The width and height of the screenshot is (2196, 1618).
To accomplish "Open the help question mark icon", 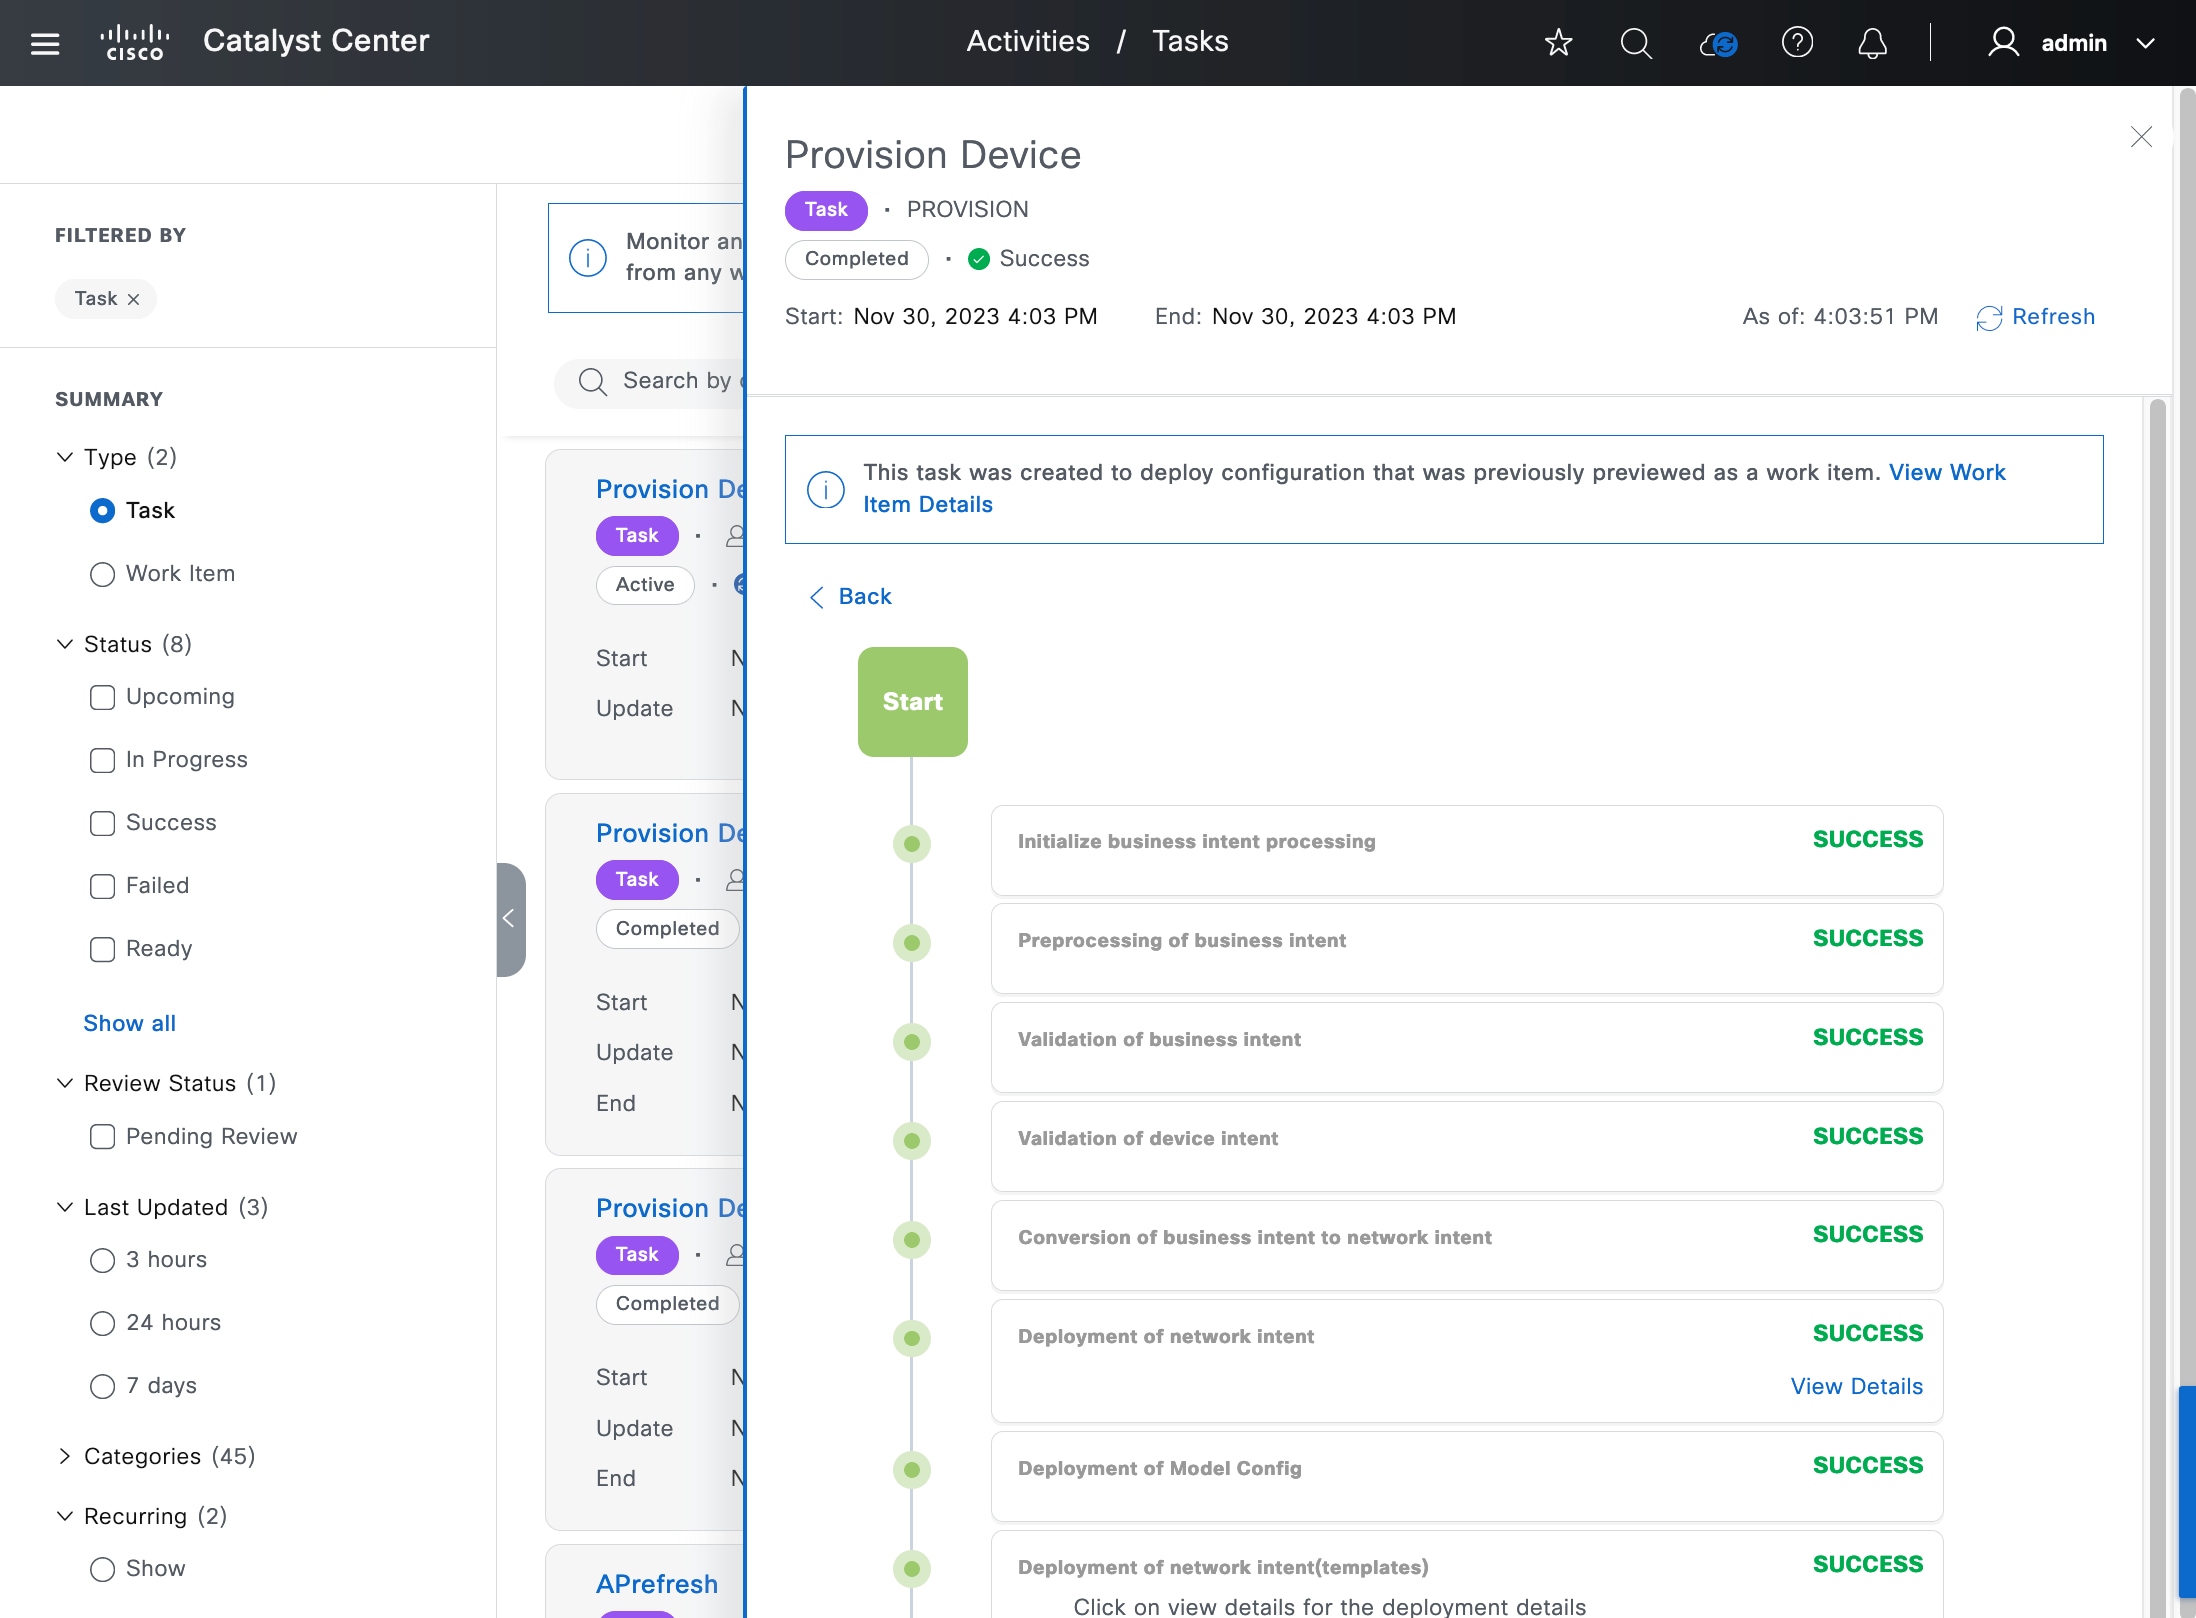I will (1797, 43).
